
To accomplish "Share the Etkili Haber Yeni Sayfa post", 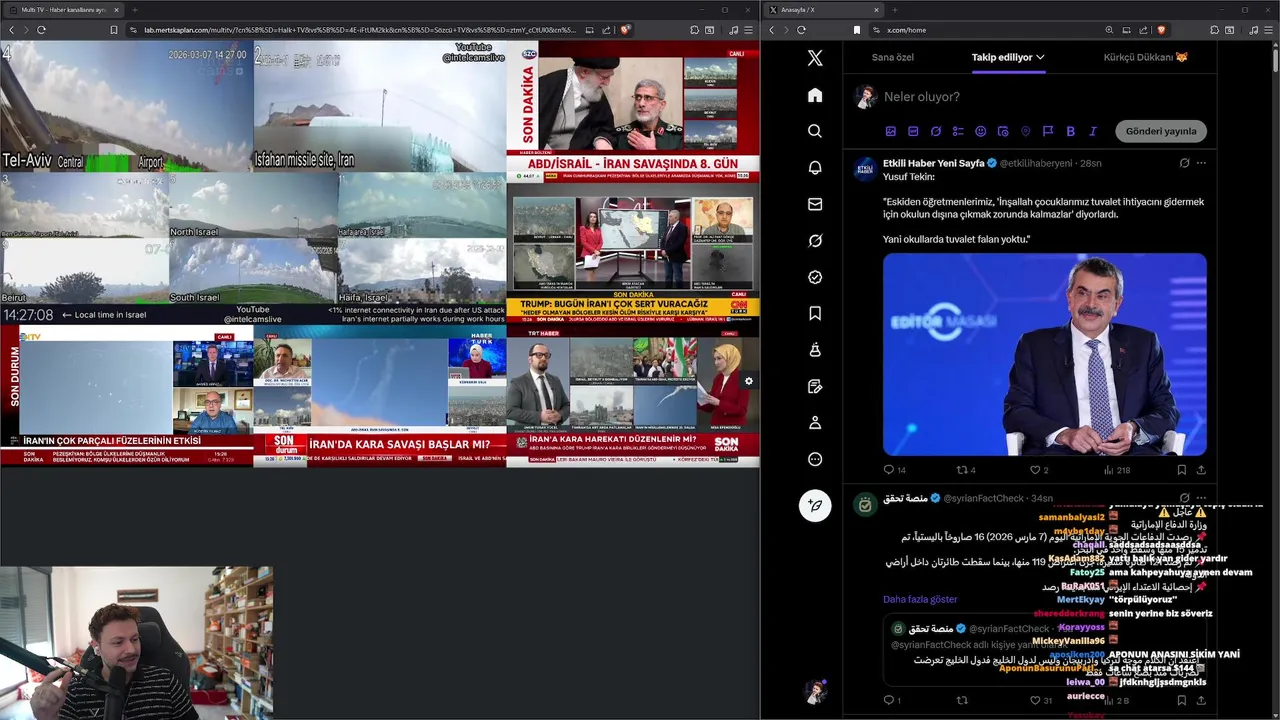I will pyautogui.click(x=1201, y=470).
